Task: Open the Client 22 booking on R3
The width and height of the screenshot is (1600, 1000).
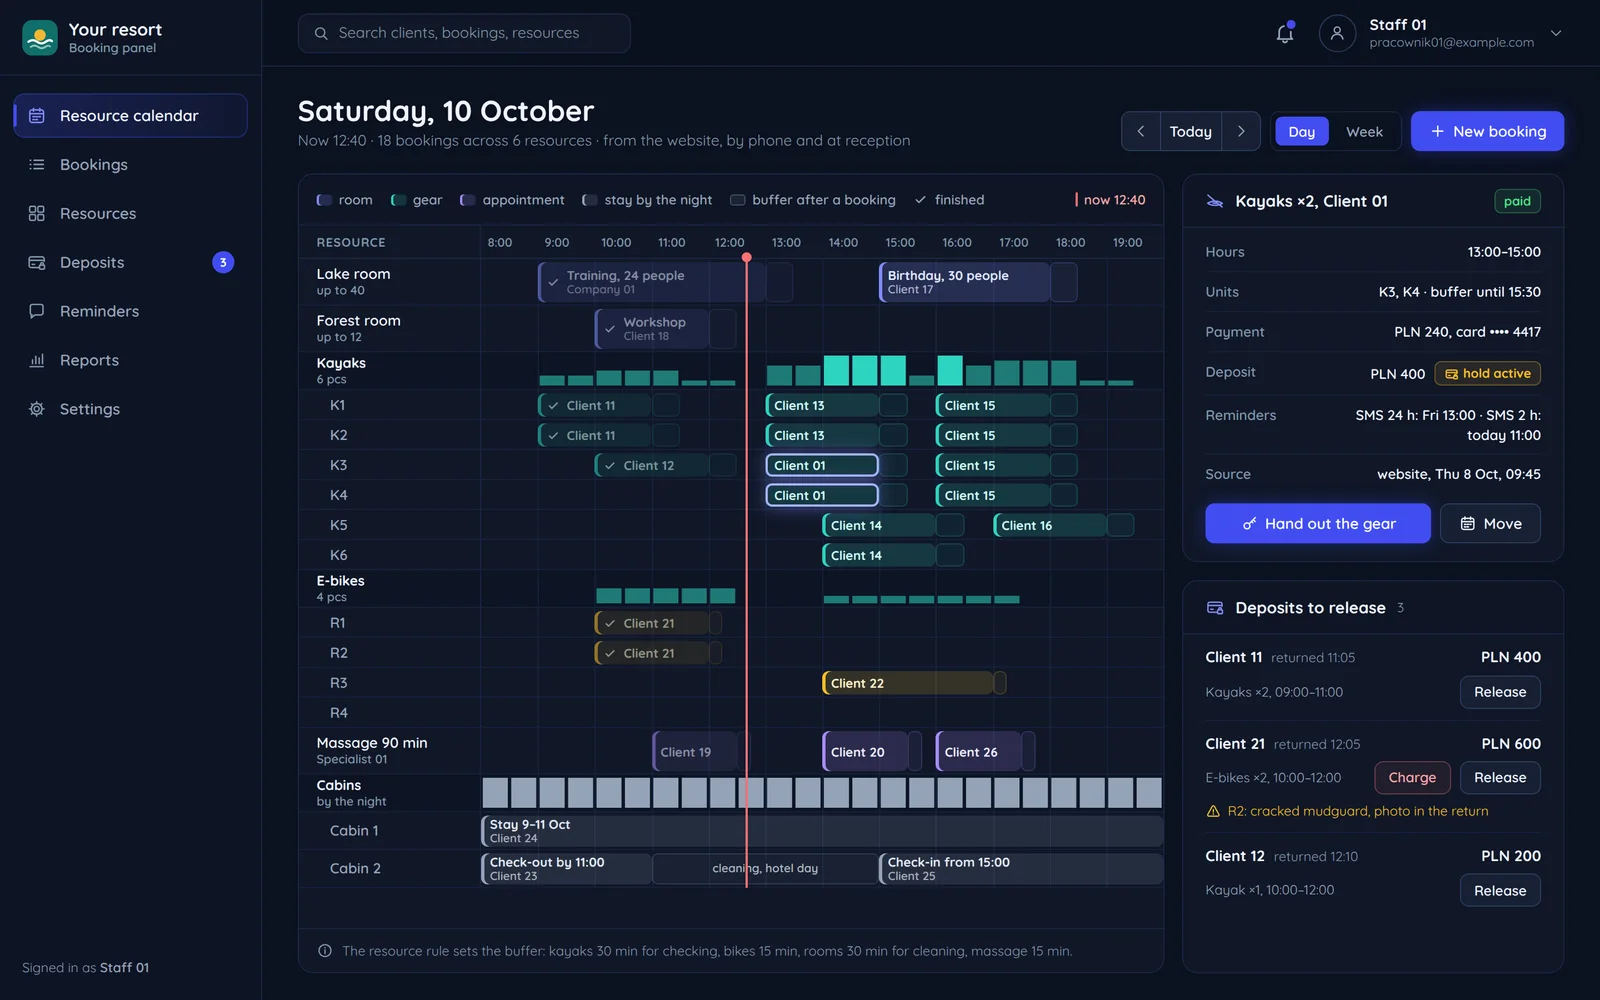Action: pyautogui.click(x=908, y=683)
